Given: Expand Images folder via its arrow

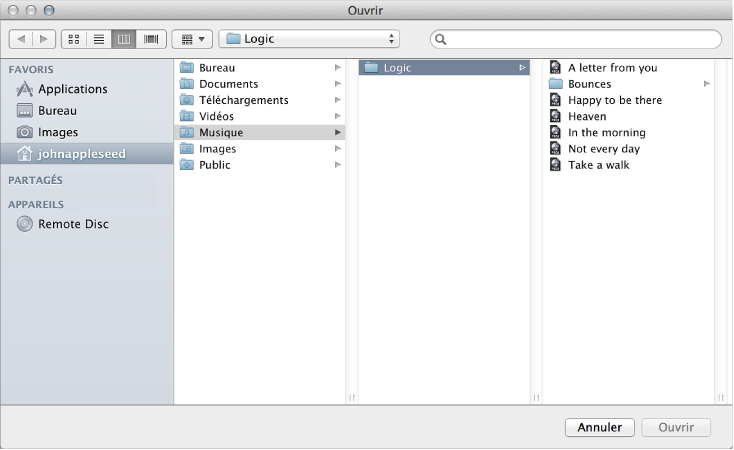Looking at the screenshot, I should coord(338,149).
